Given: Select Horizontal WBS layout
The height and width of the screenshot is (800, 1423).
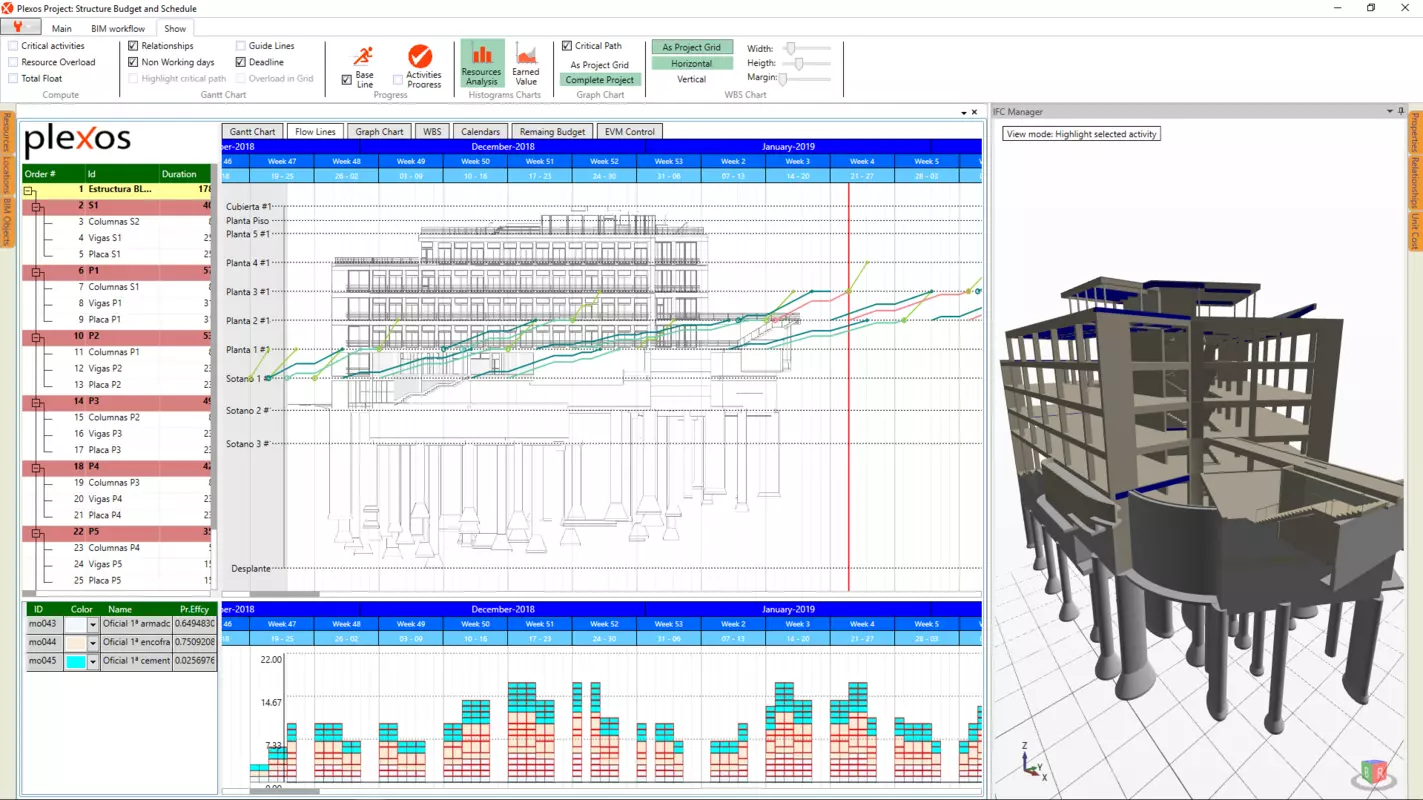Looking at the screenshot, I should tap(692, 63).
